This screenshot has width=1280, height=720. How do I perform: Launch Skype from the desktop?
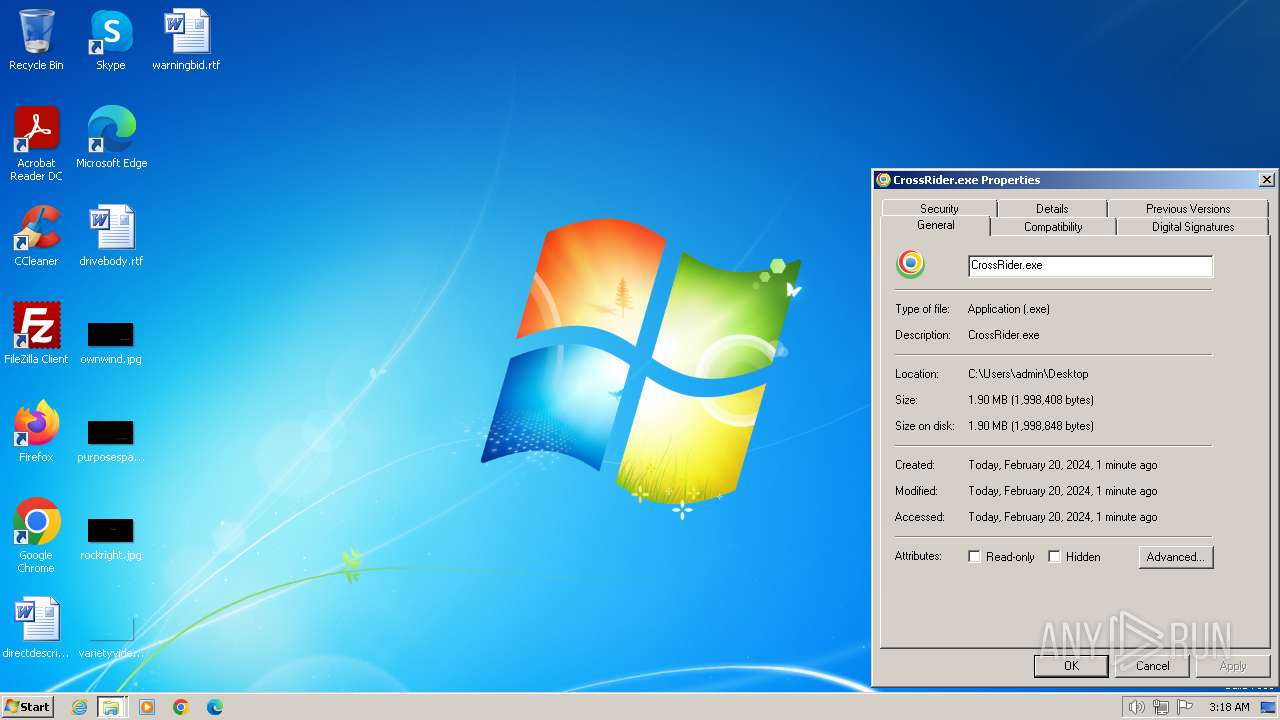tap(110, 40)
